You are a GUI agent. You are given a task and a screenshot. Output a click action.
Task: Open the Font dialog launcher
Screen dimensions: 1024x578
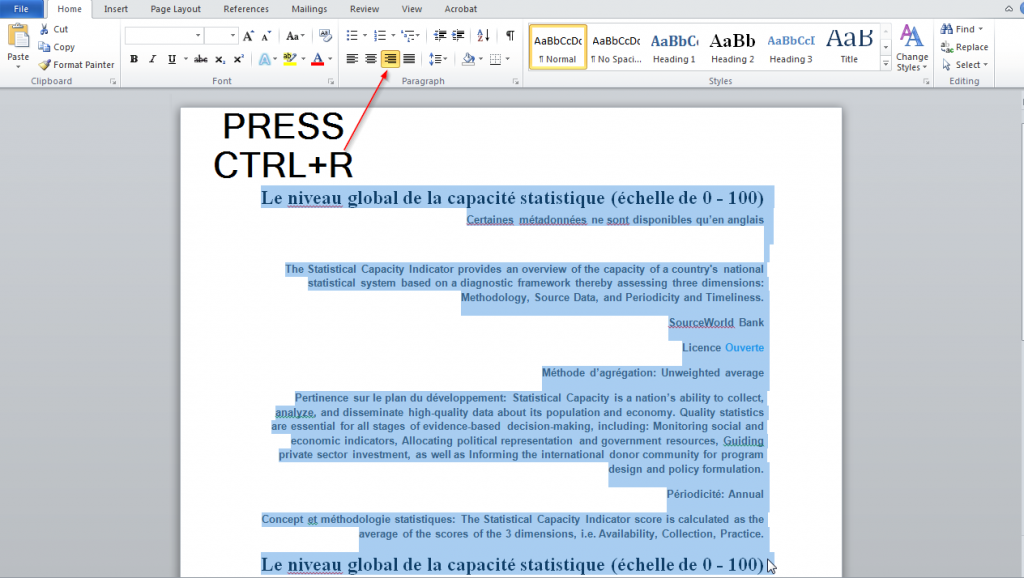pyautogui.click(x=330, y=82)
